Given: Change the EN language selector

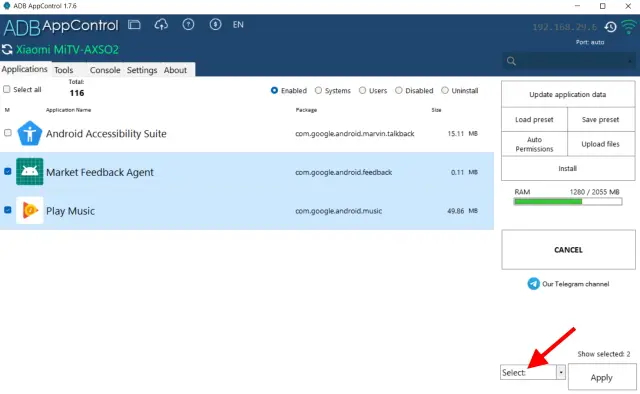Looking at the screenshot, I should click(x=238, y=24).
